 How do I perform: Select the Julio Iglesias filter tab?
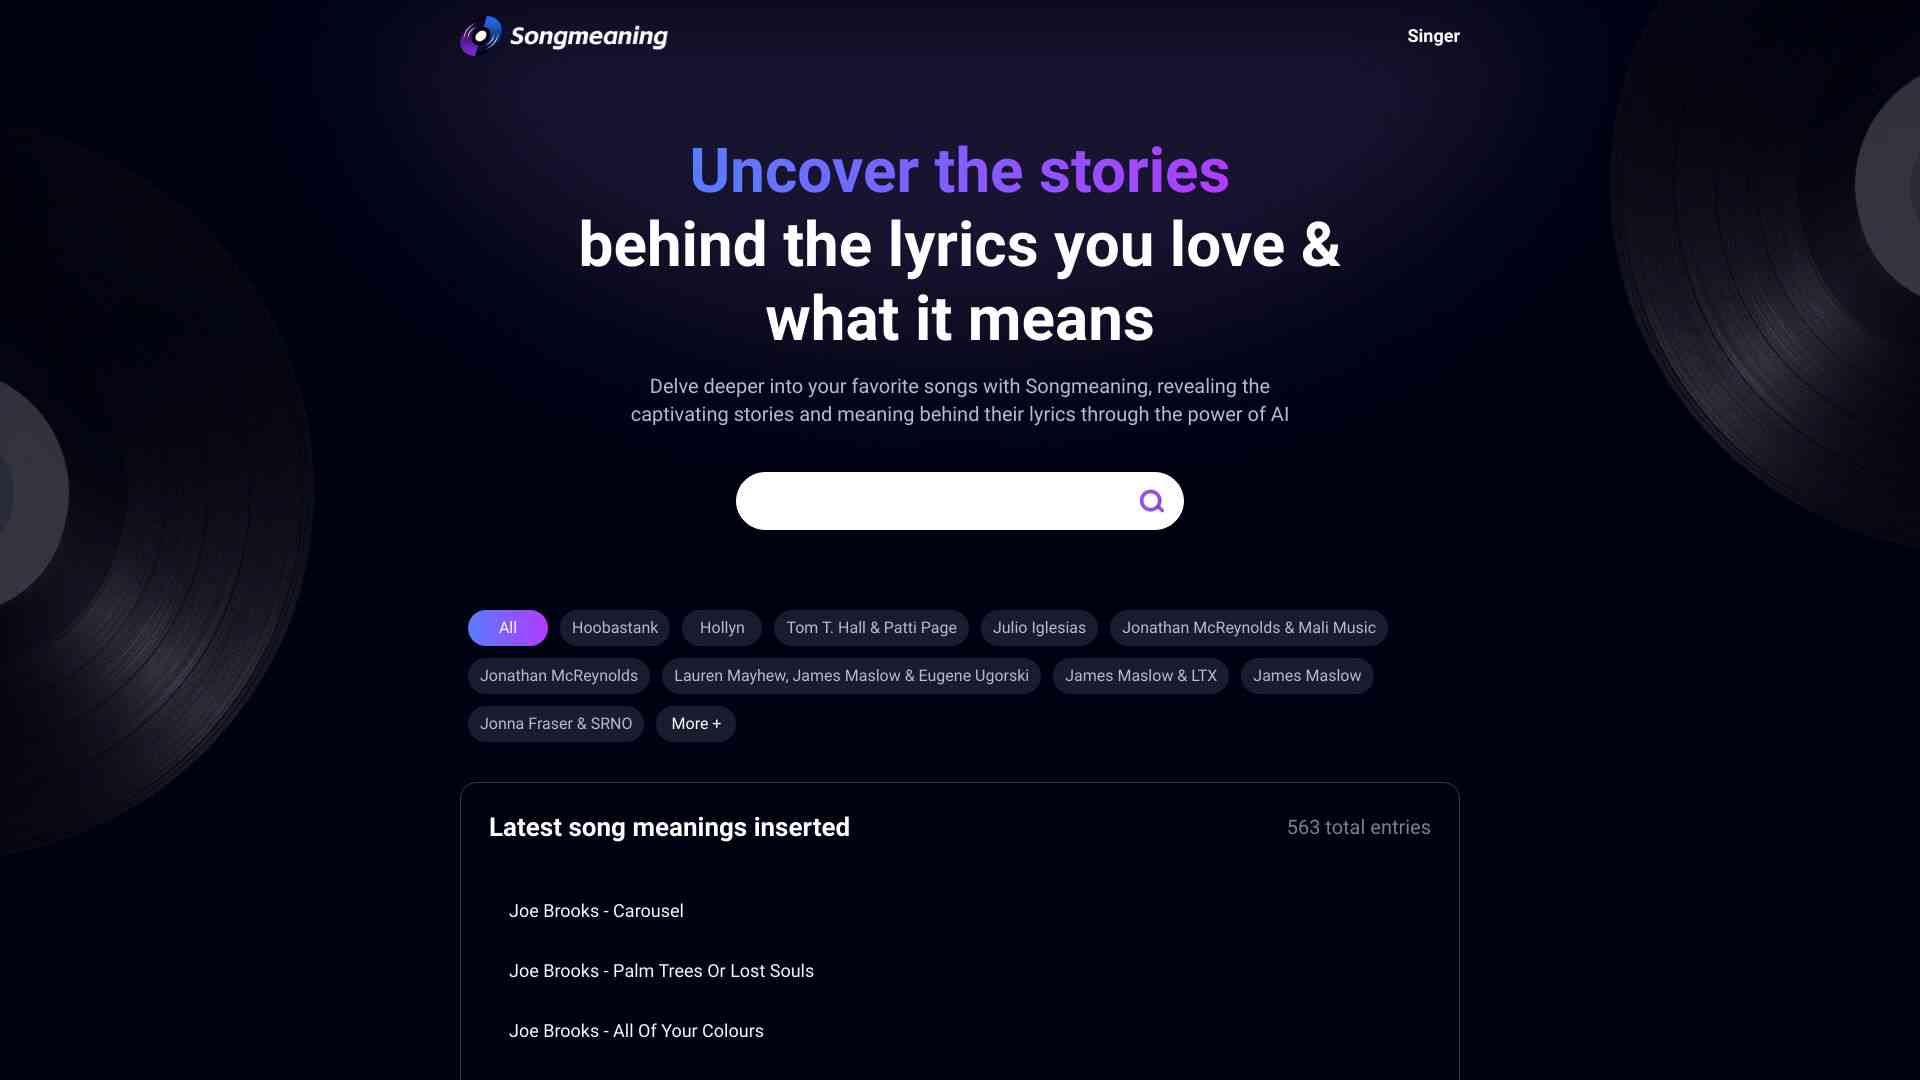(x=1039, y=628)
